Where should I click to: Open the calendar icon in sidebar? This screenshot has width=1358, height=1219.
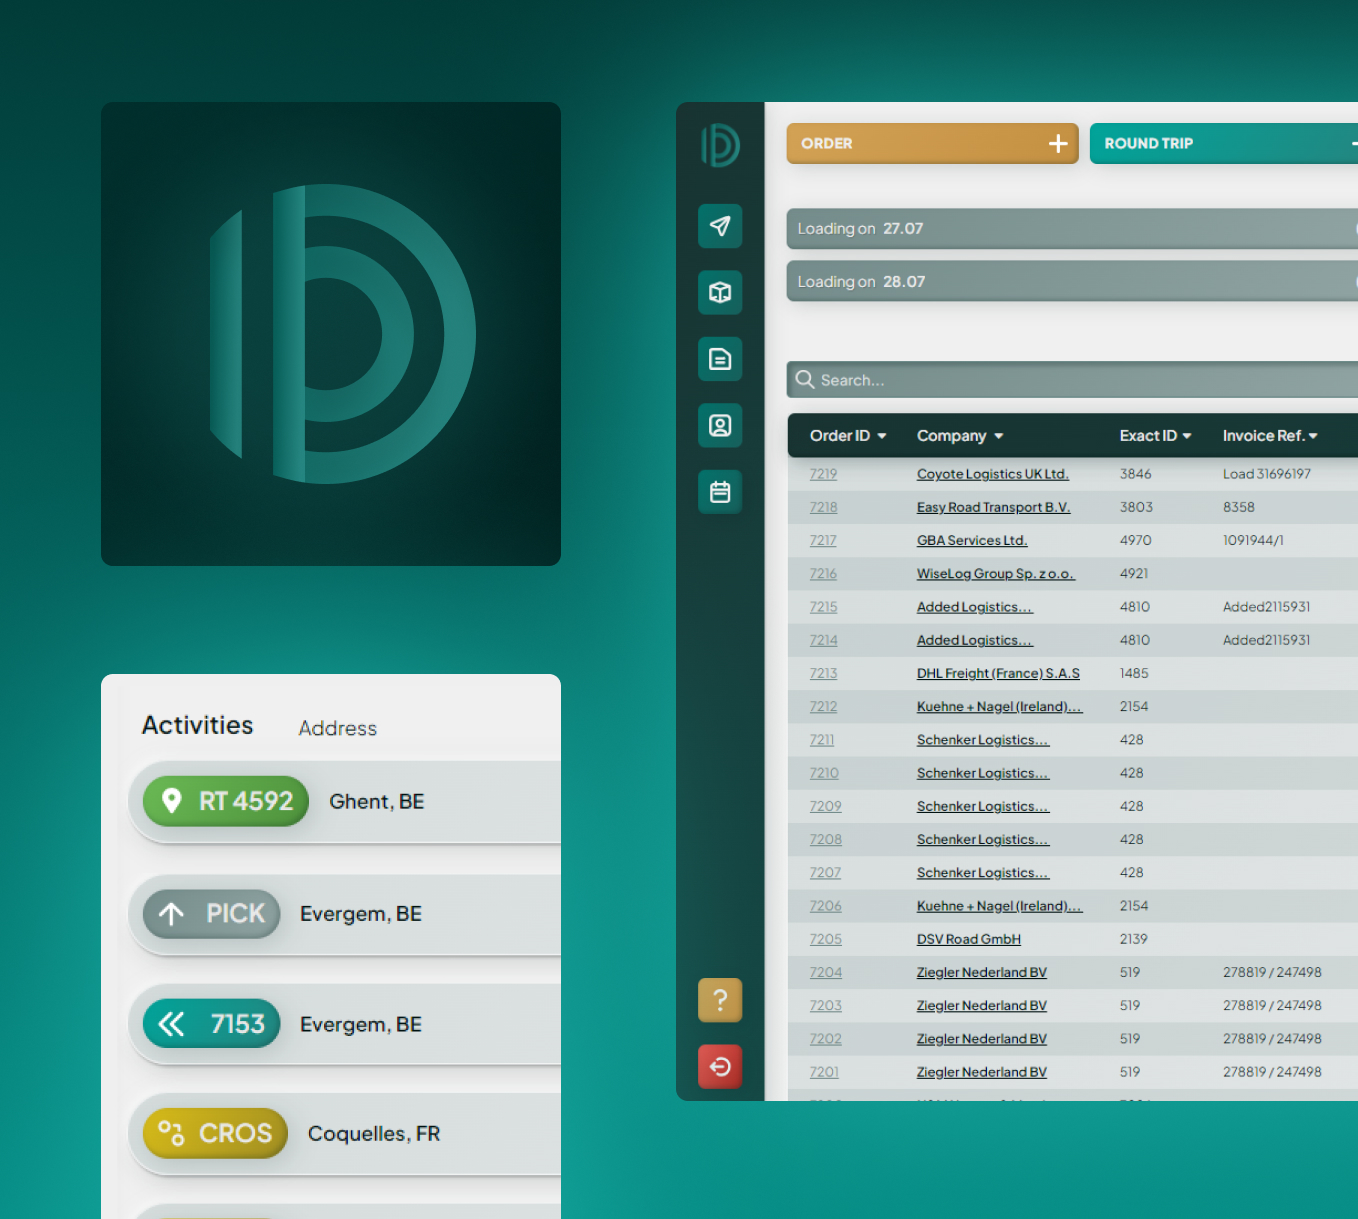click(719, 492)
